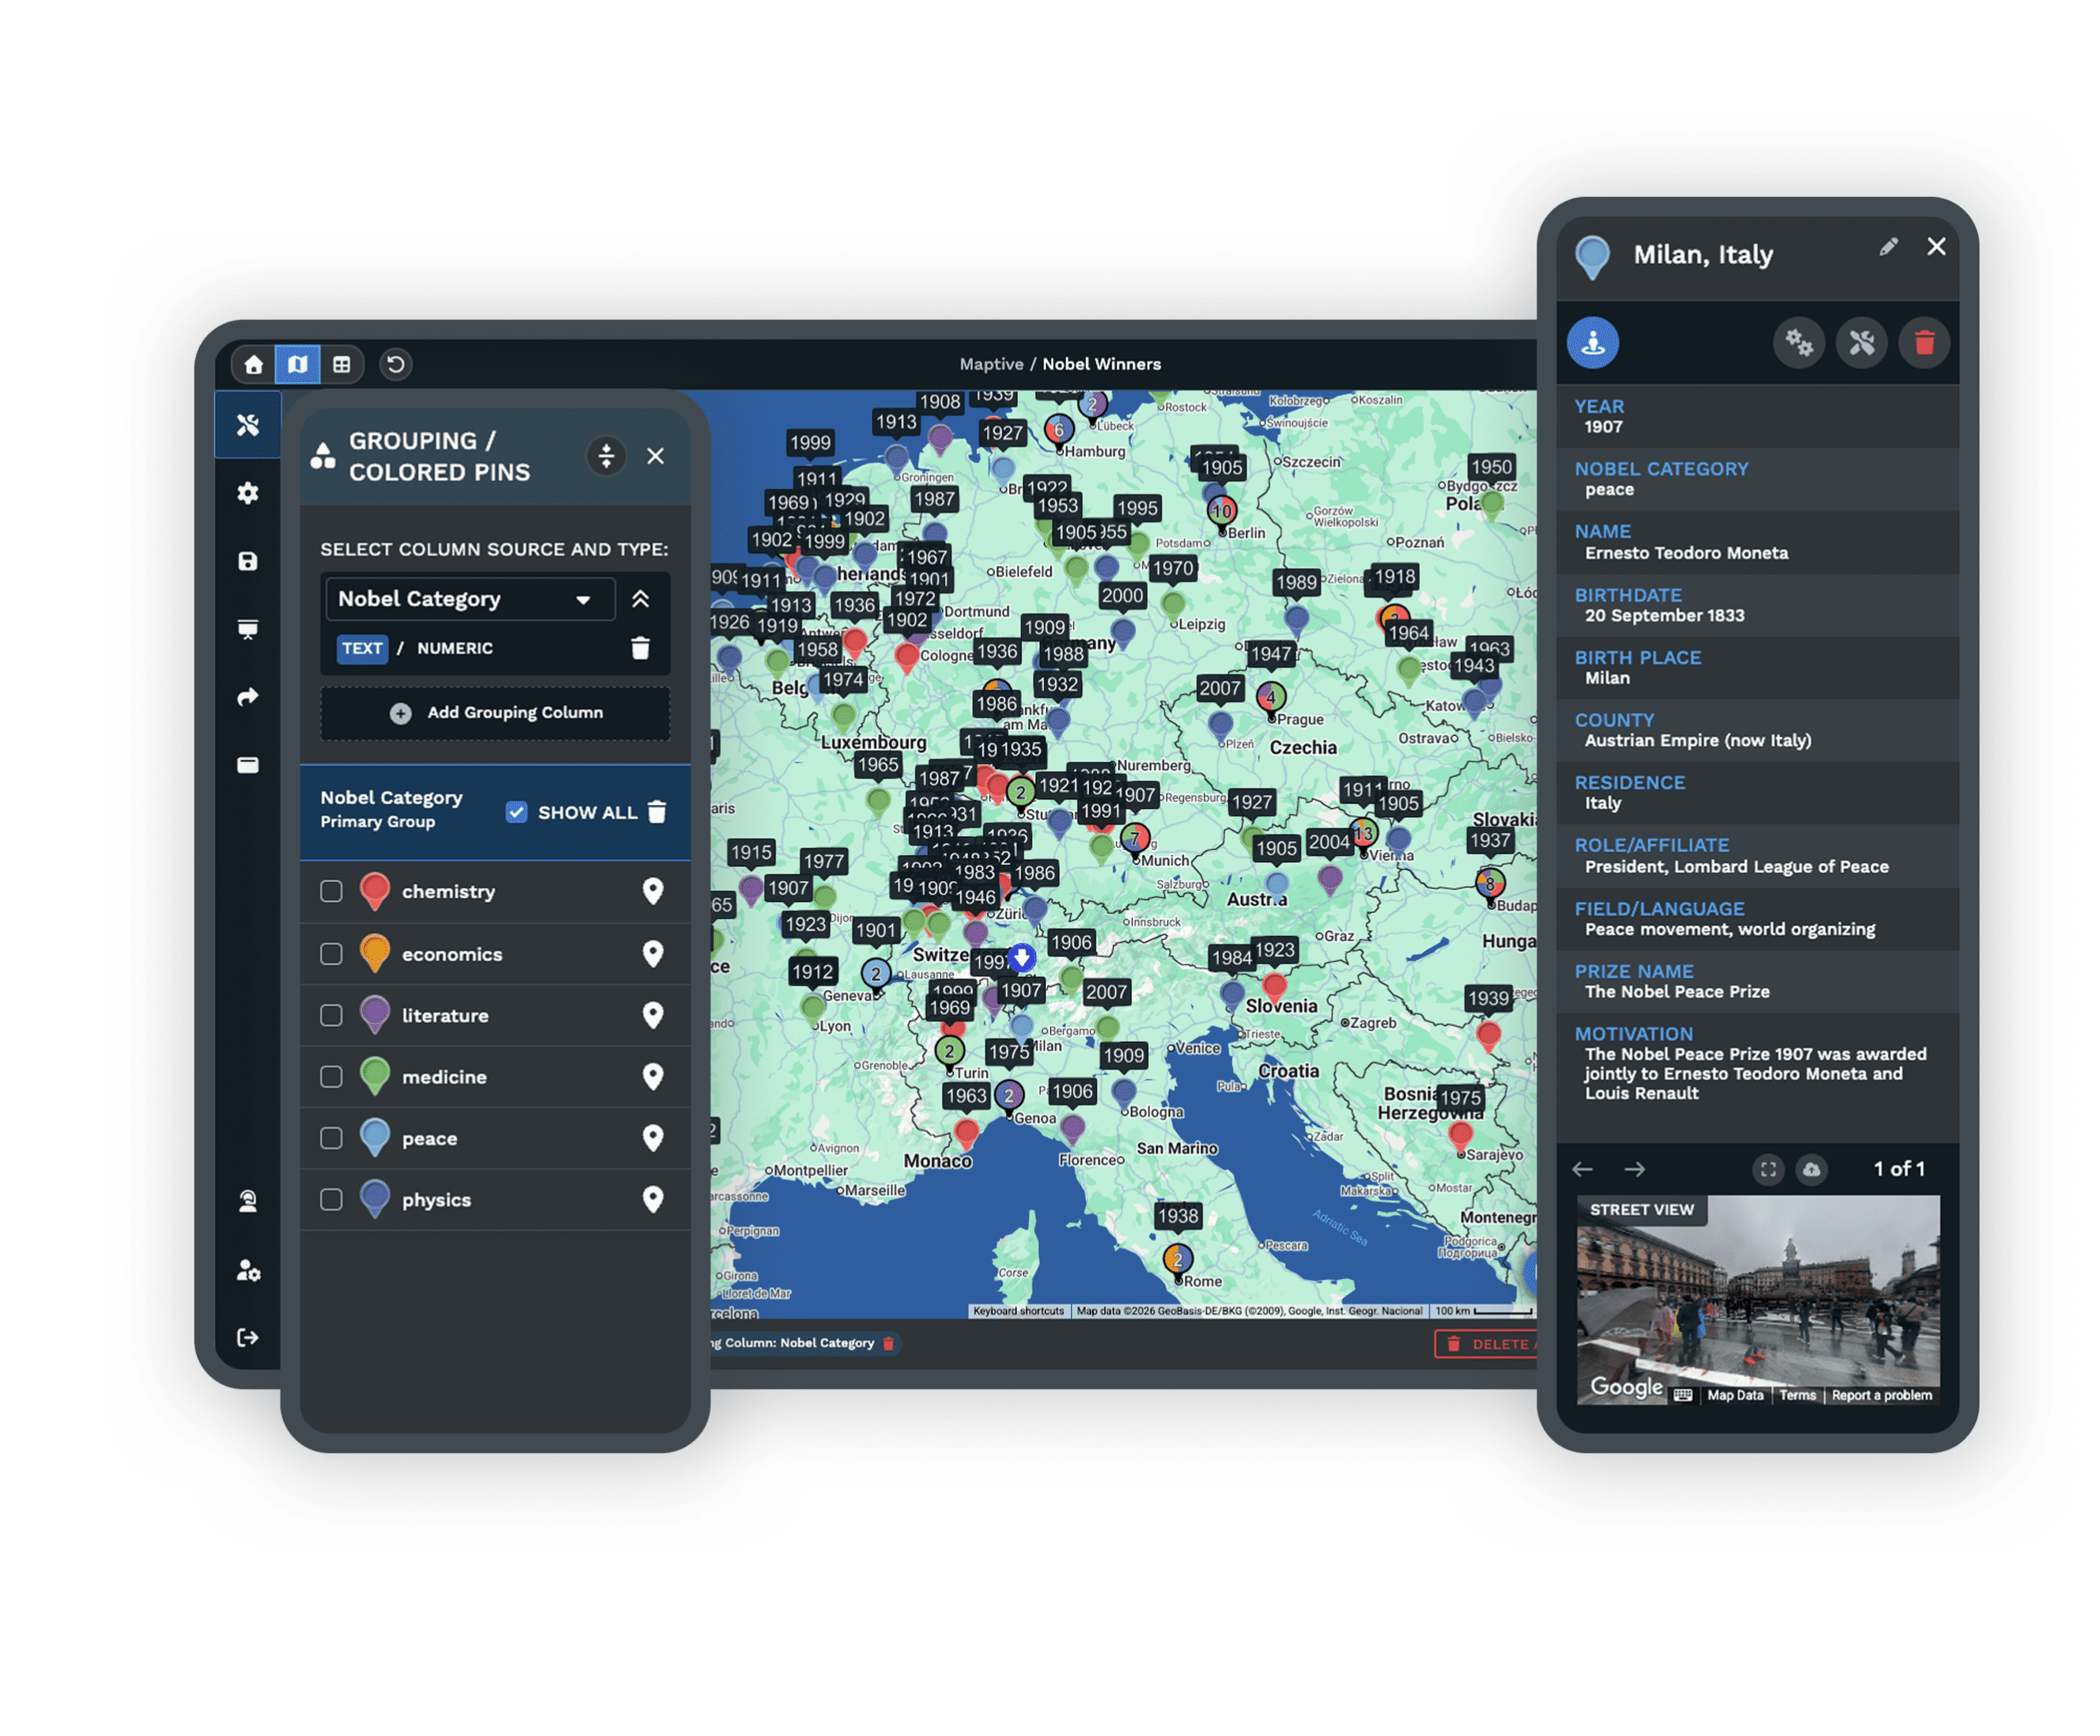Viewport: 2100px width, 1736px height.
Task: Open the data table grid view icon
Action: pos(342,364)
